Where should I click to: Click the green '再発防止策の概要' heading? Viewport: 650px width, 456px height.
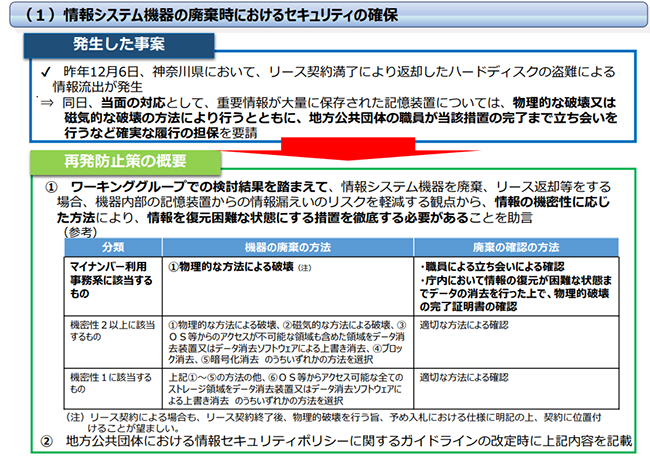coord(125,161)
